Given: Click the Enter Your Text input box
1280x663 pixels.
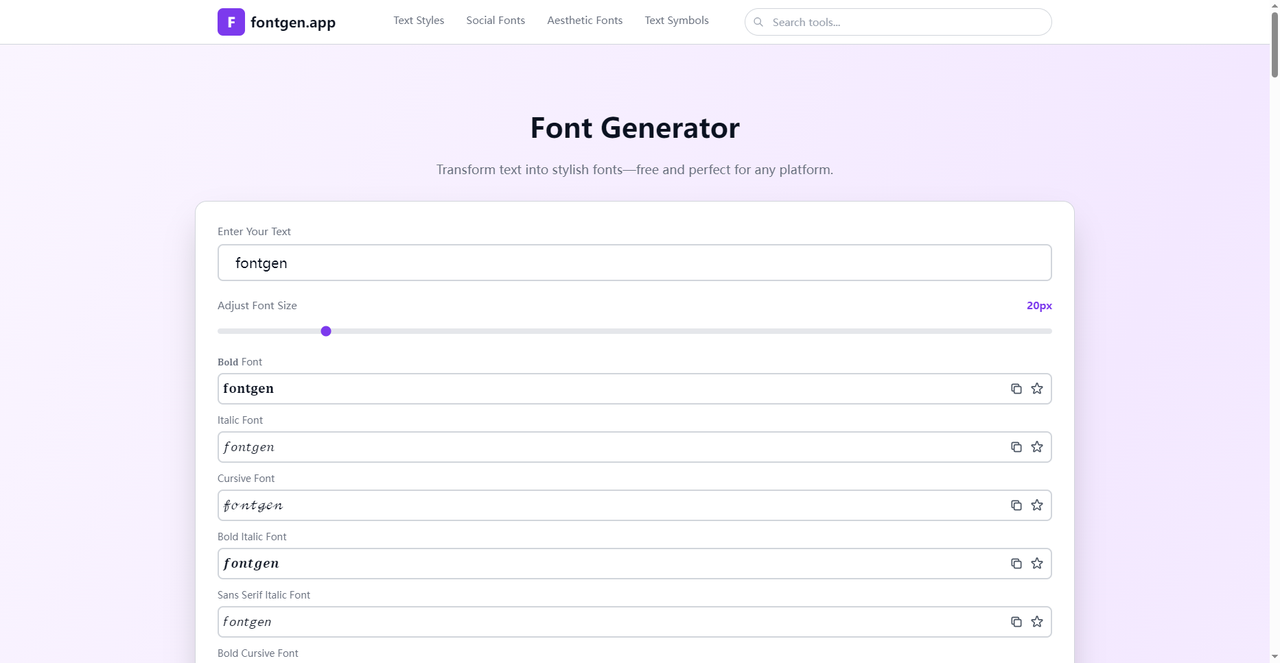Looking at the screenshot, I should point(634,263).
